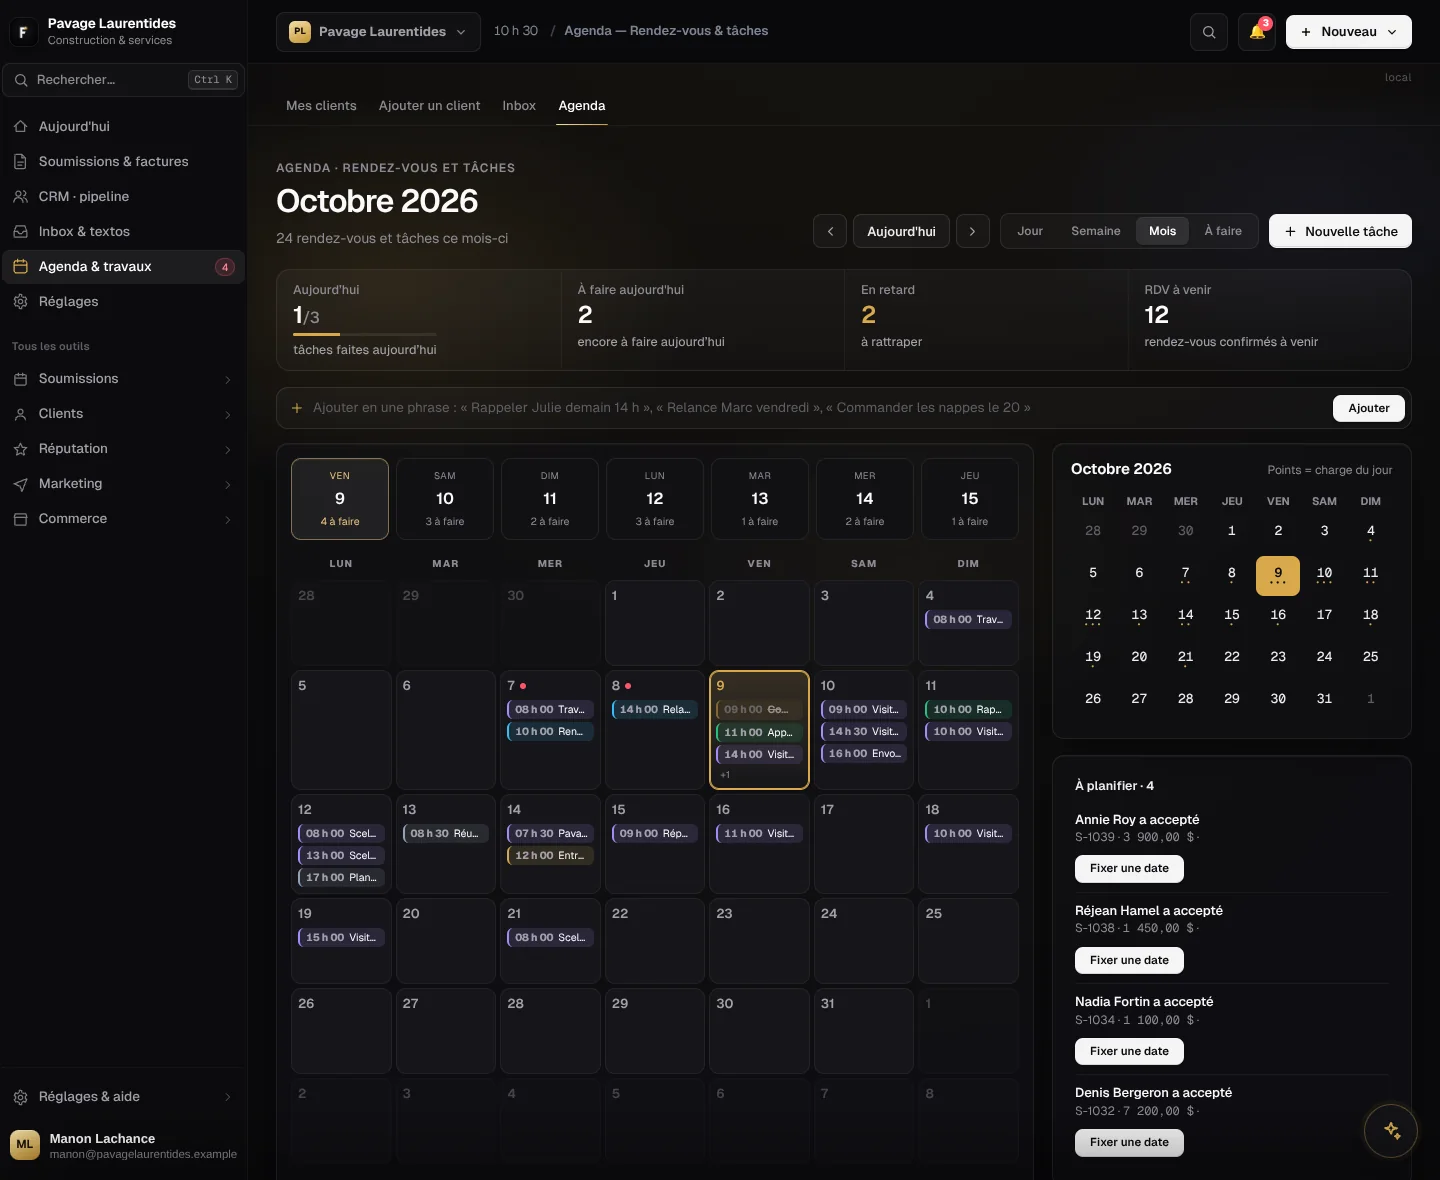
Task: Select VEN 9 day card in week strip
Action: [x=340, y=499]
